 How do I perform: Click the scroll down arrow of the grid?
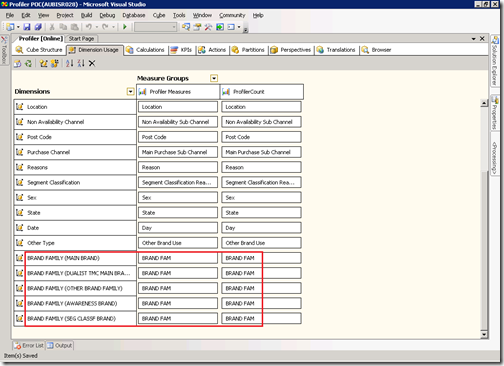[x=484, y=334]
